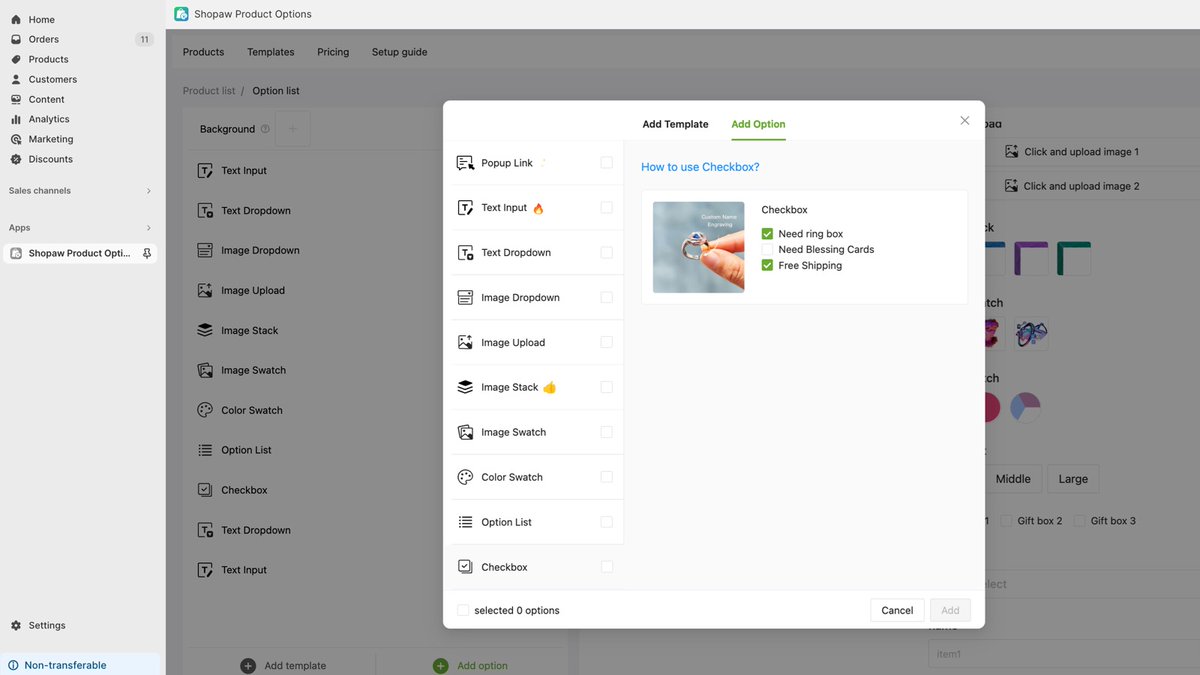This screenshot has width=1200, height=675.
Task: Toggle the select-all 'selected 0 options' checkbox
Action: tap(463, 610)
